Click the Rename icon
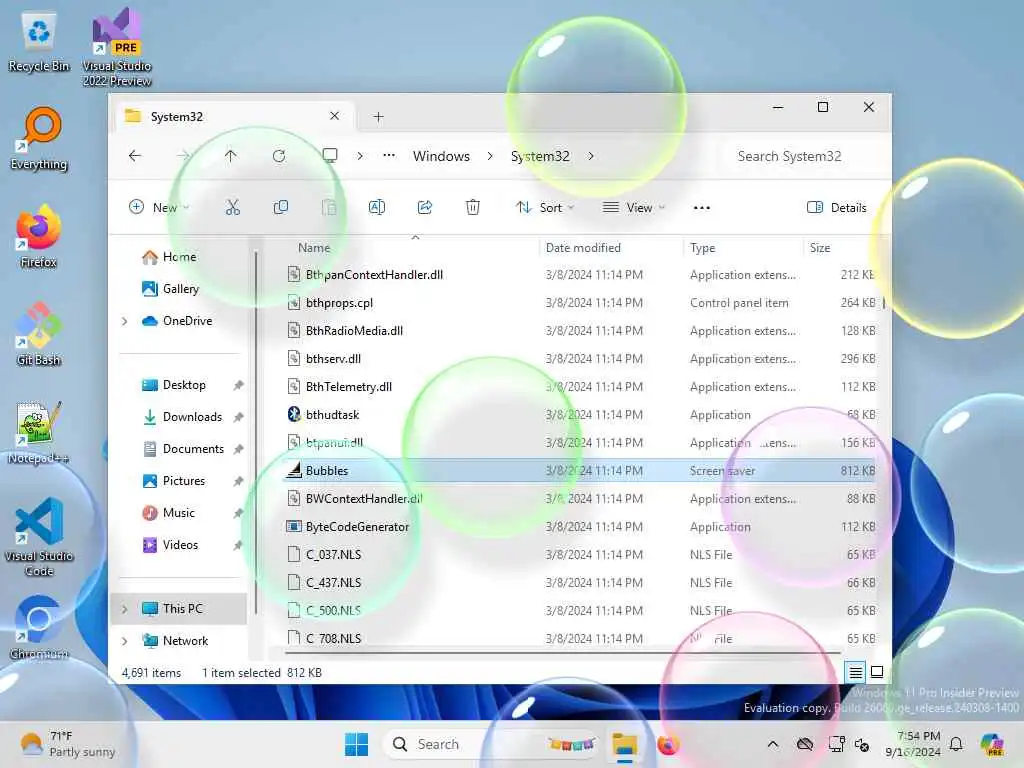The height and width of the screenshot is (768, 1024). (377, 208)
